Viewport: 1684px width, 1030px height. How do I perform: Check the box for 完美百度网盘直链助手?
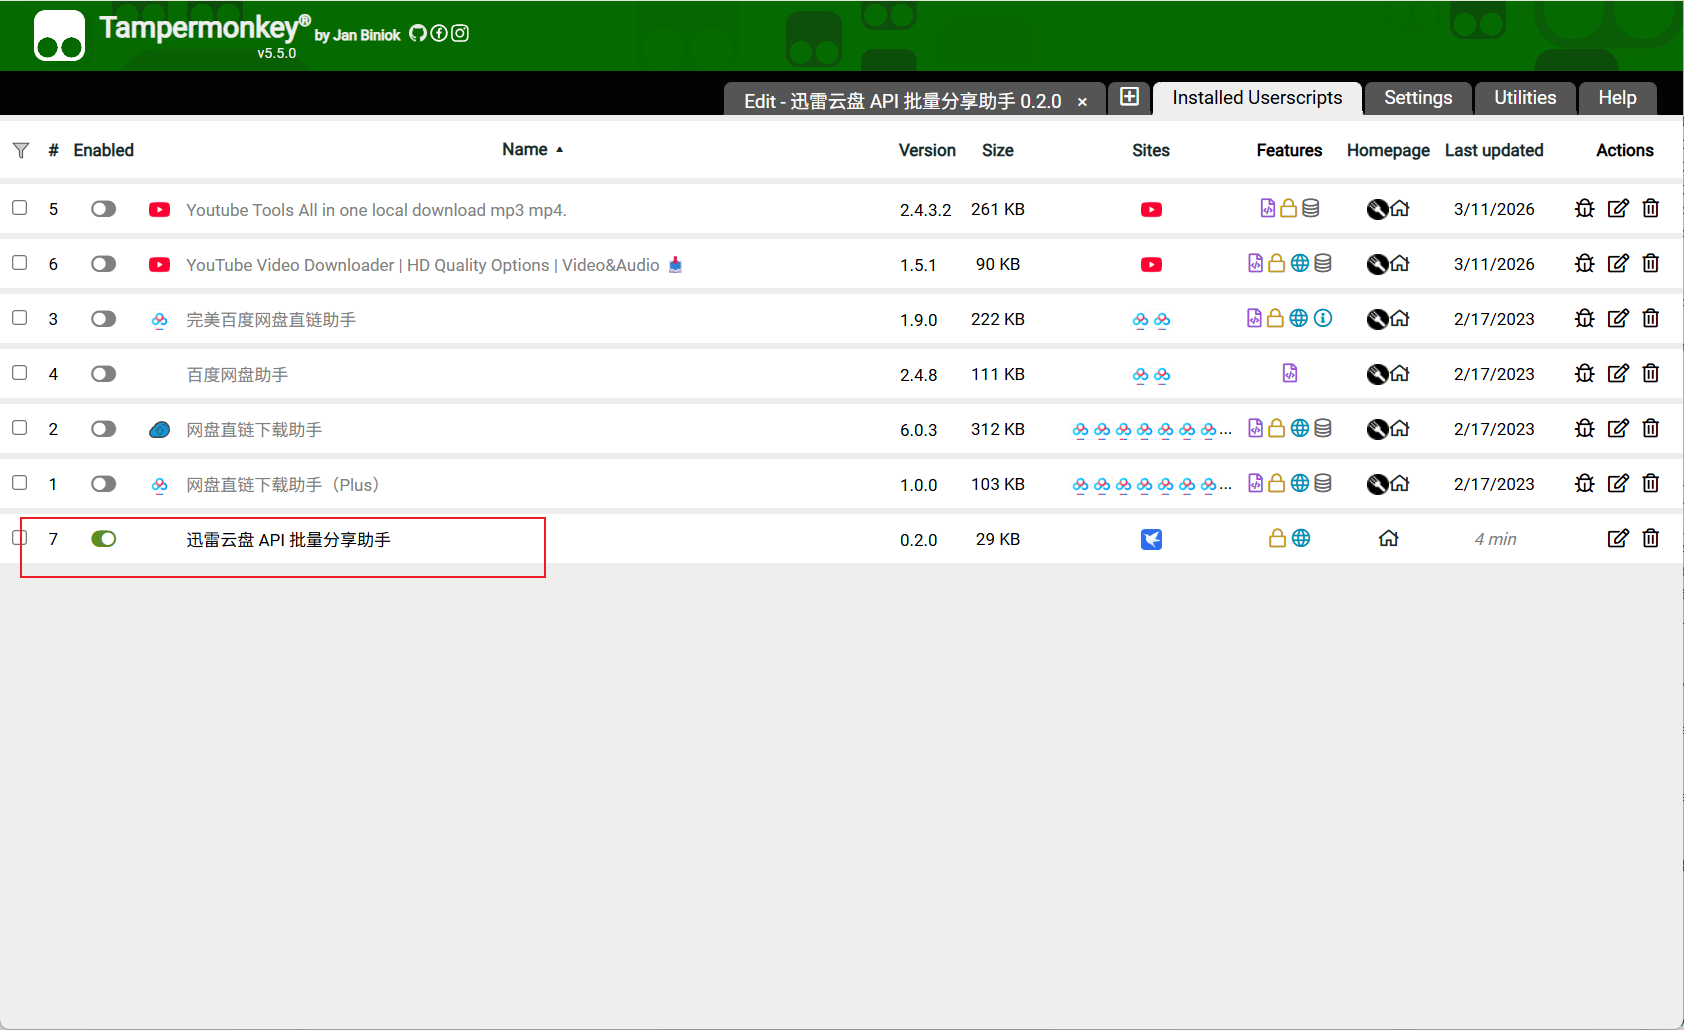click(x=20, y=318)
